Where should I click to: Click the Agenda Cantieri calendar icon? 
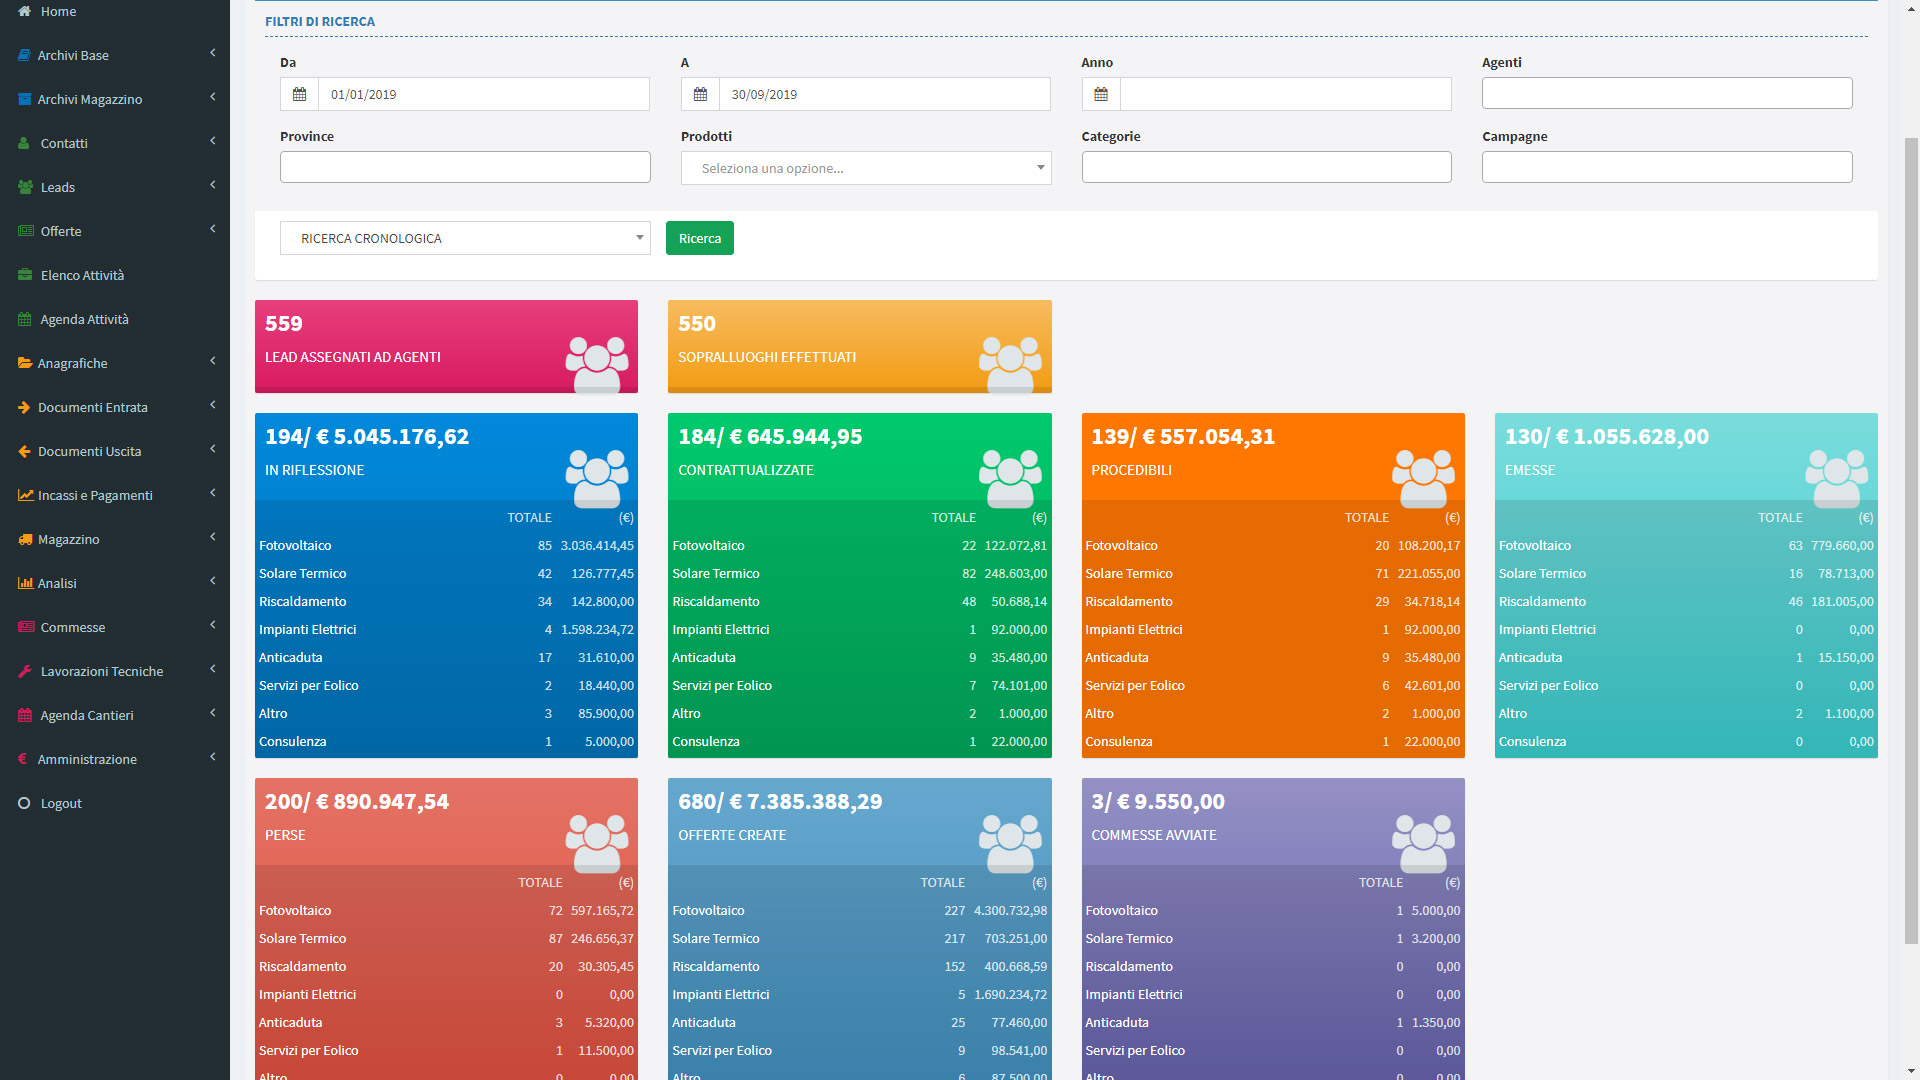(x=25, y=715)
